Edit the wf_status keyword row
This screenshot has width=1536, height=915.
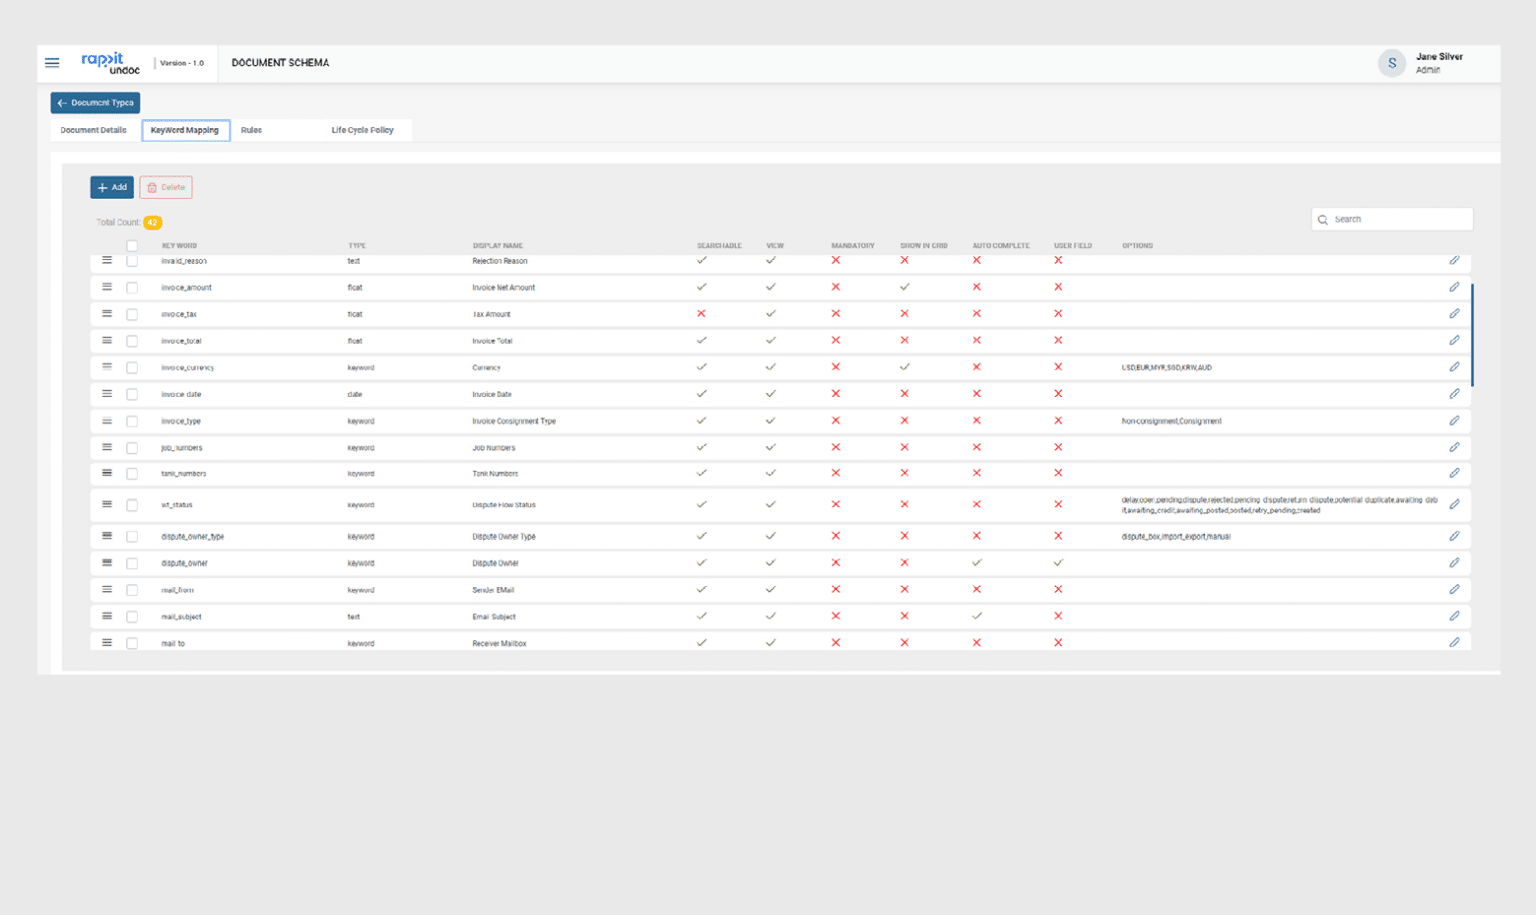tap(1455, 504)
